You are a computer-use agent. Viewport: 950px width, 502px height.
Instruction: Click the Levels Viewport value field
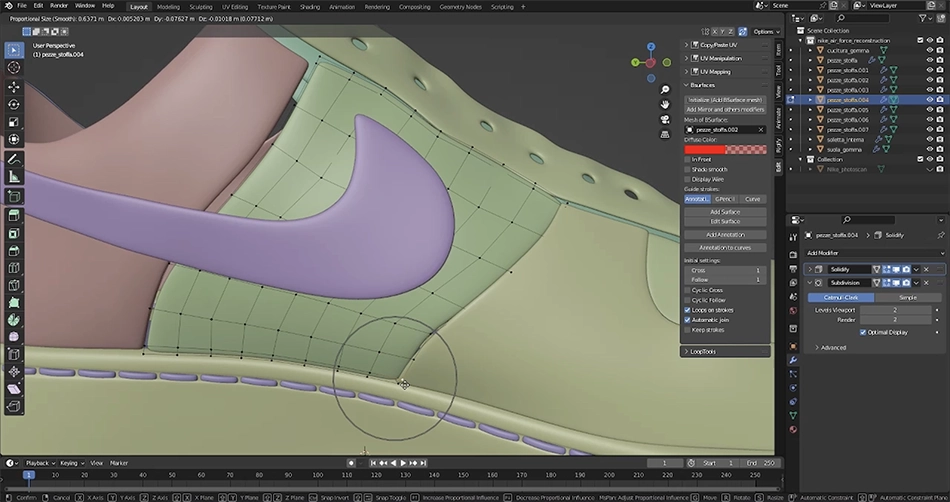(x=895, y=310)
